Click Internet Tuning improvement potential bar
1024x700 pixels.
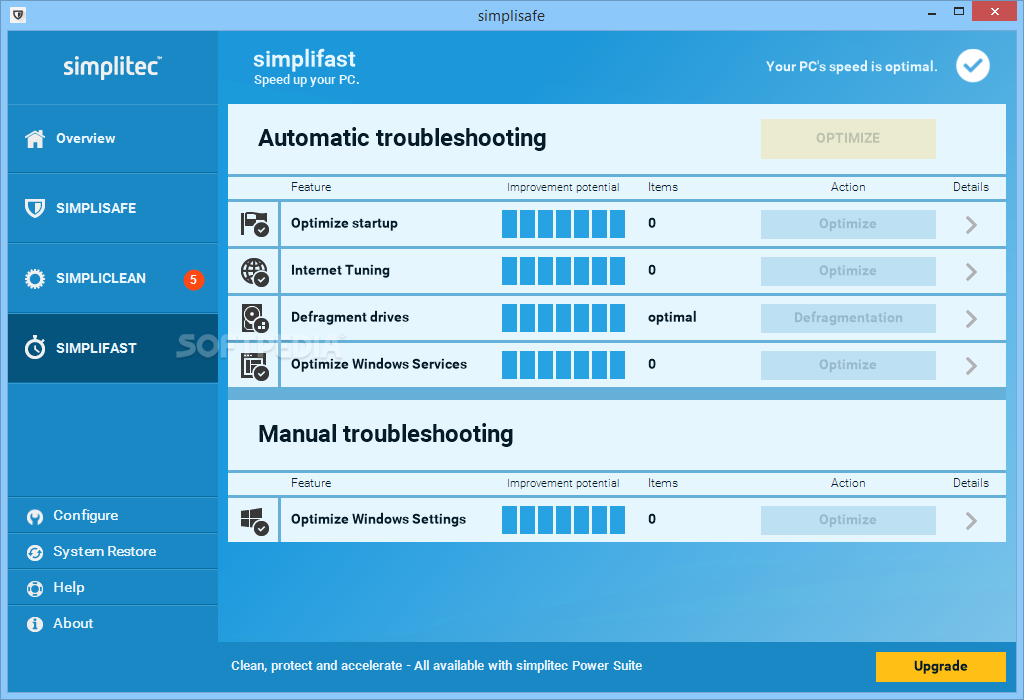563,271
